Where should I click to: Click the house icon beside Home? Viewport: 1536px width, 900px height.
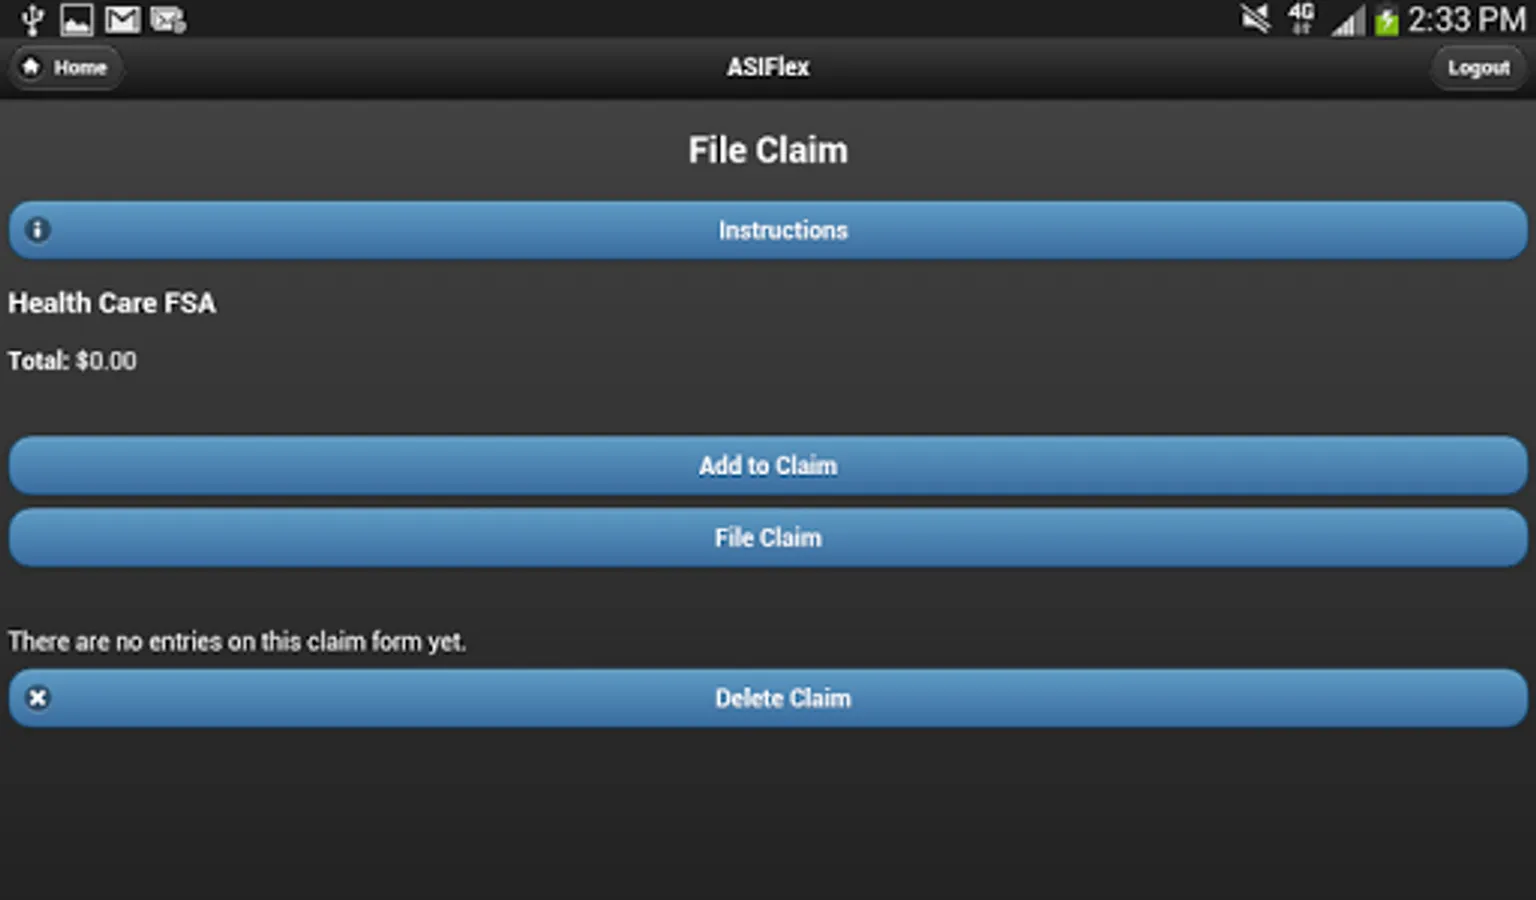coord(31,67)
